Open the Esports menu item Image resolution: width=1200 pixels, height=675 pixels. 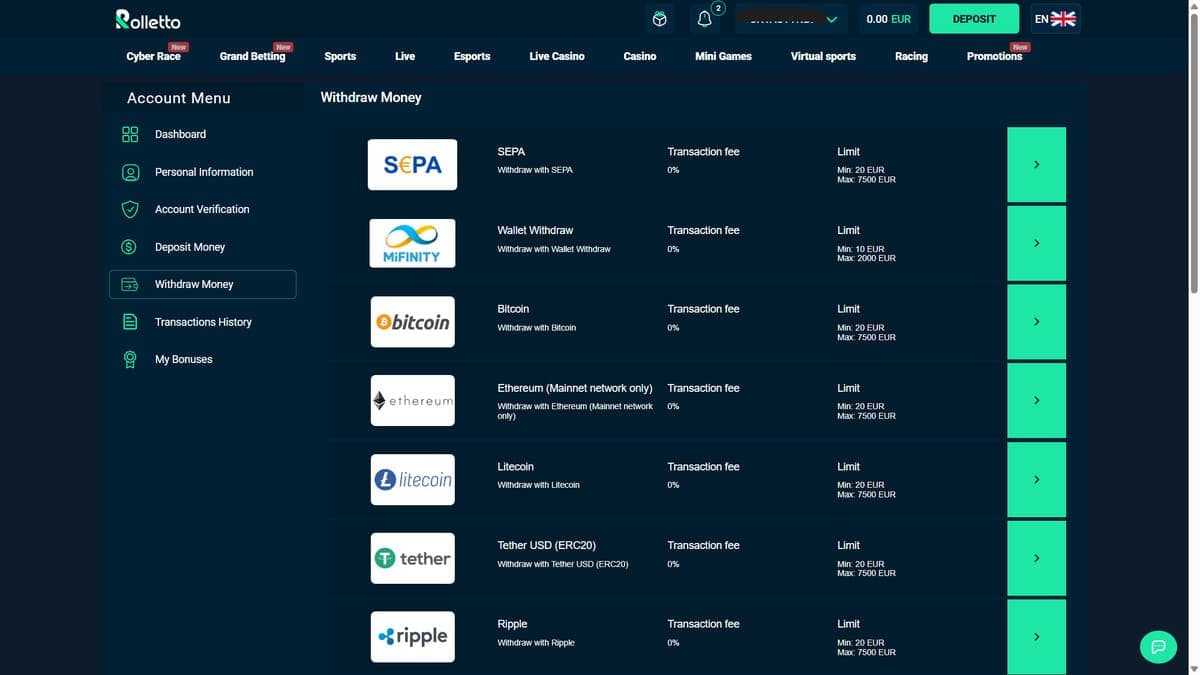click(472, 56)
